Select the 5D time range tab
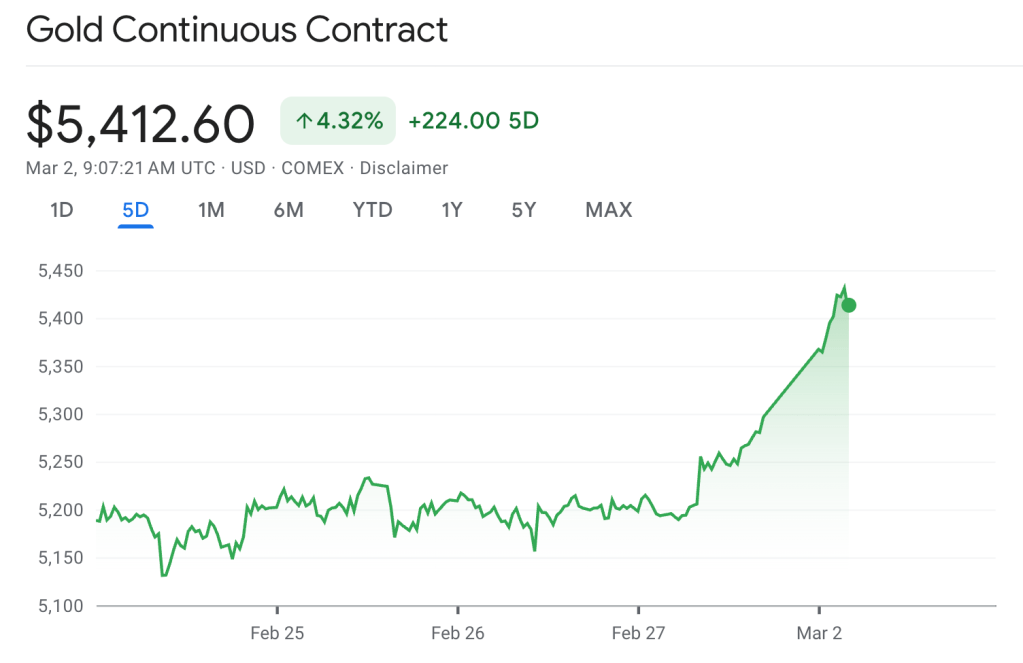Image resolution: width=1023 pixels, height=663 pixels. pos(135,210)
